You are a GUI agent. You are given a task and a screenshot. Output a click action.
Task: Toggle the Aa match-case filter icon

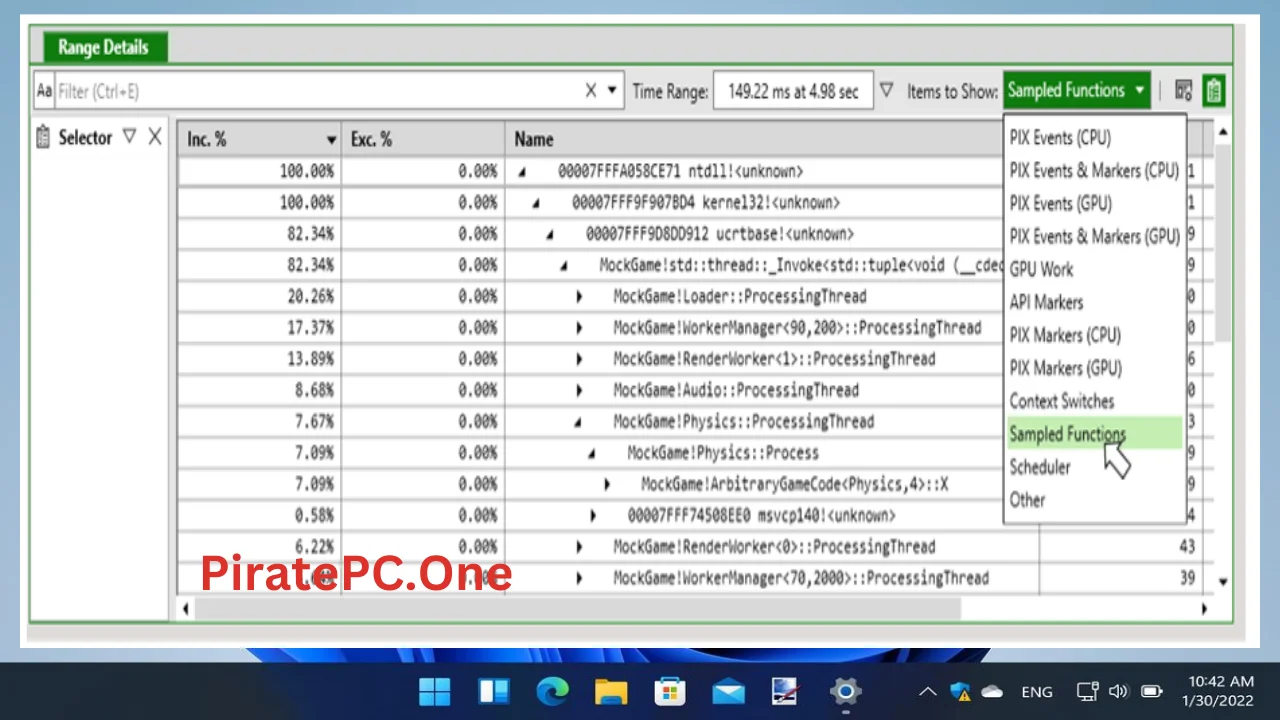pos(44,91)
